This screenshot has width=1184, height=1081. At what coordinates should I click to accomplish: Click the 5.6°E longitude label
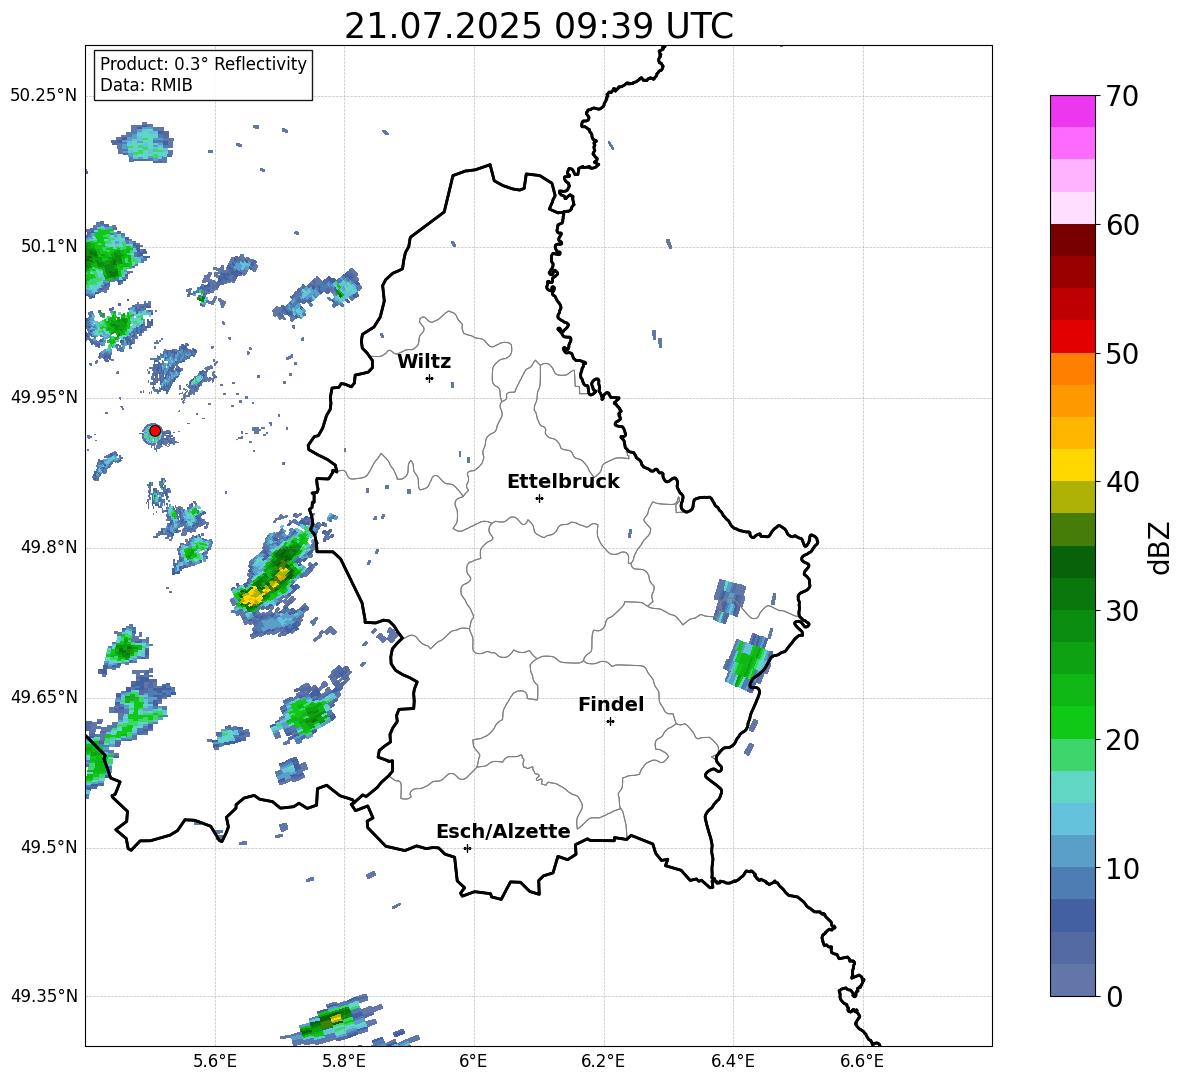(x=214, y=1061)
